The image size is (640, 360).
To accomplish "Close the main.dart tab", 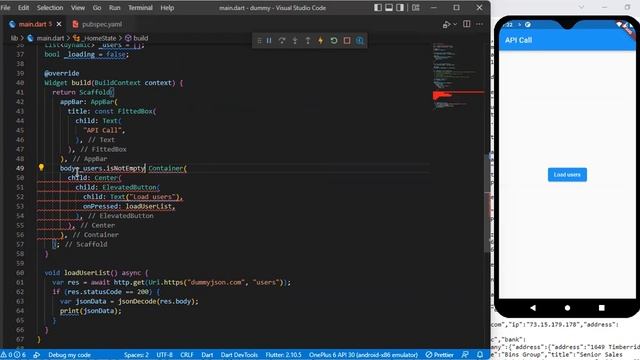I will click(x=59, y=24).
